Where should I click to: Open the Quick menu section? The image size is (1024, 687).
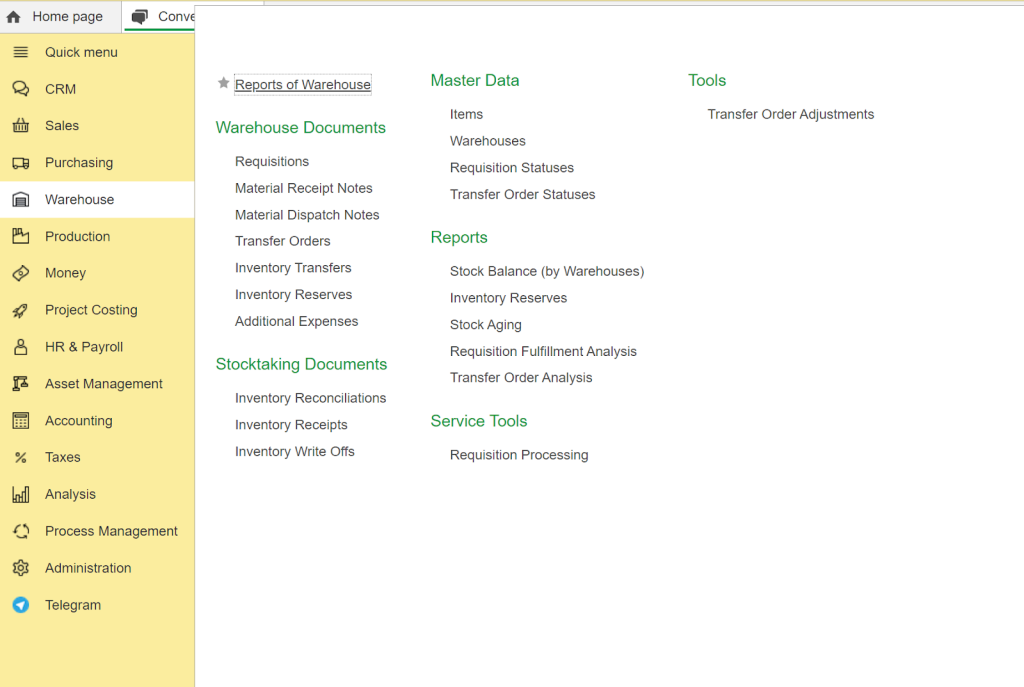[81, 52]
